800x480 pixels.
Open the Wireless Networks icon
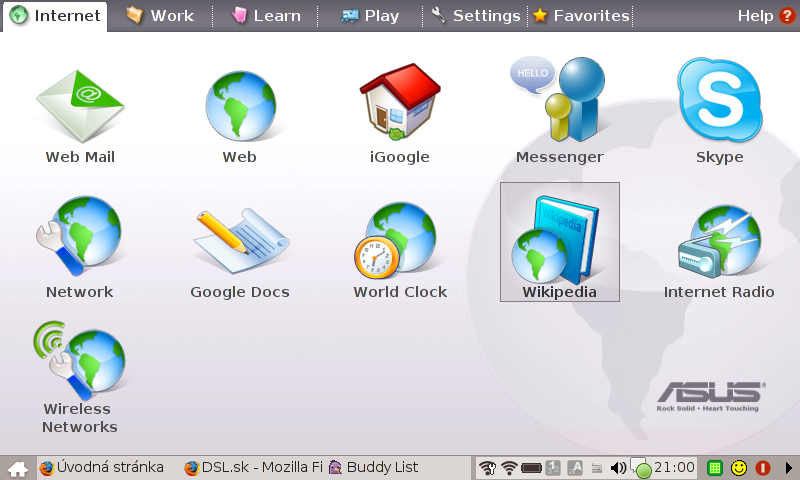tap(79, 360)
